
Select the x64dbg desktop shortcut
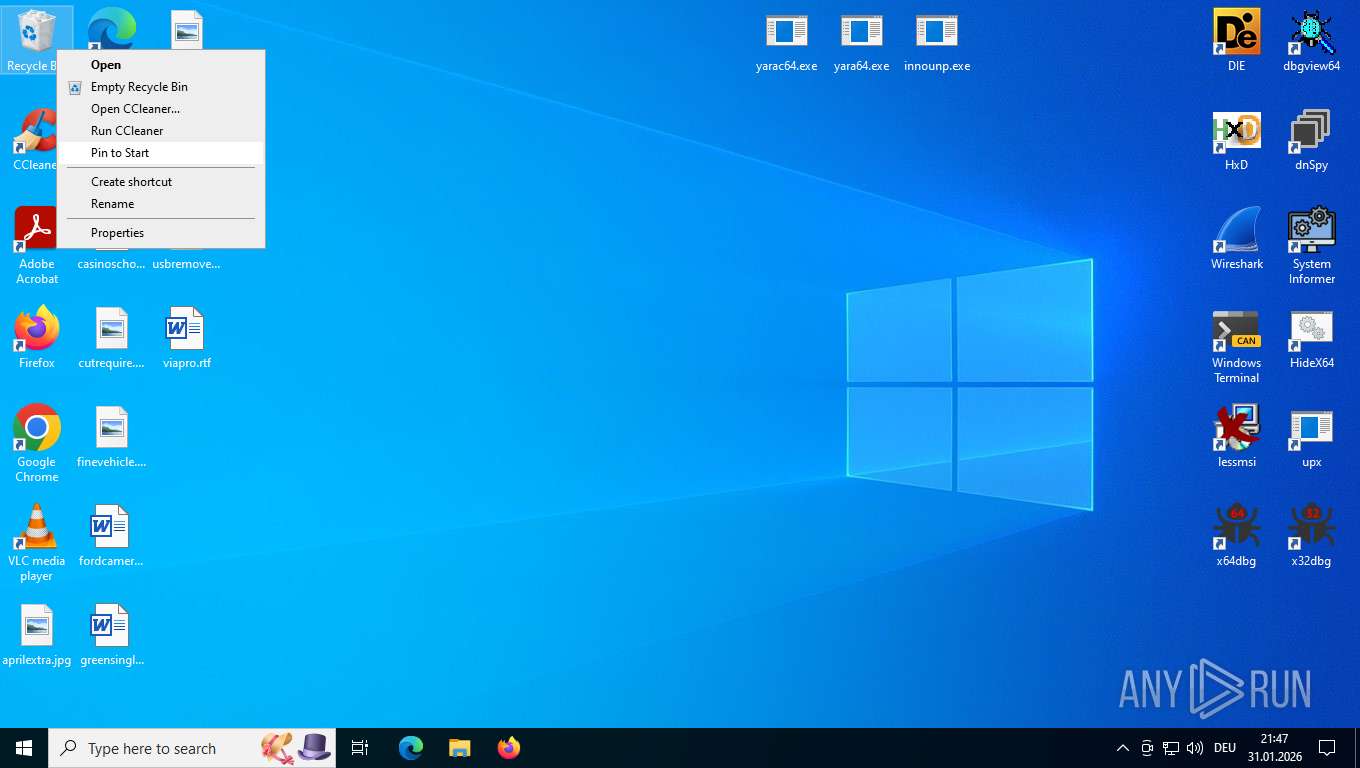click(x=1236, y=536)
